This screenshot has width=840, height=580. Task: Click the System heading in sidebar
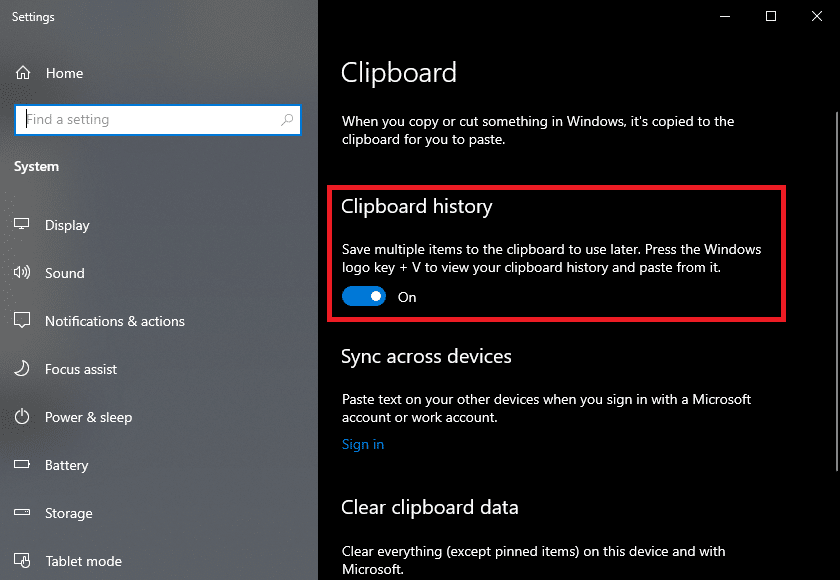coord(36,166)
